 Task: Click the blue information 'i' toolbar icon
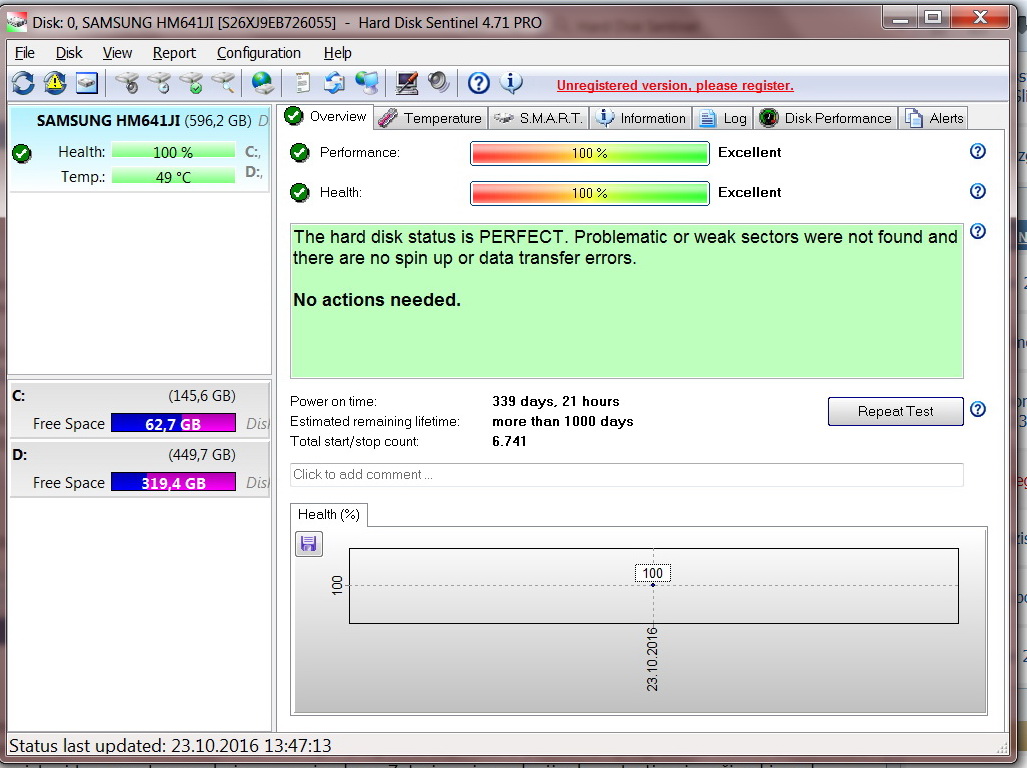pos(511,83)
